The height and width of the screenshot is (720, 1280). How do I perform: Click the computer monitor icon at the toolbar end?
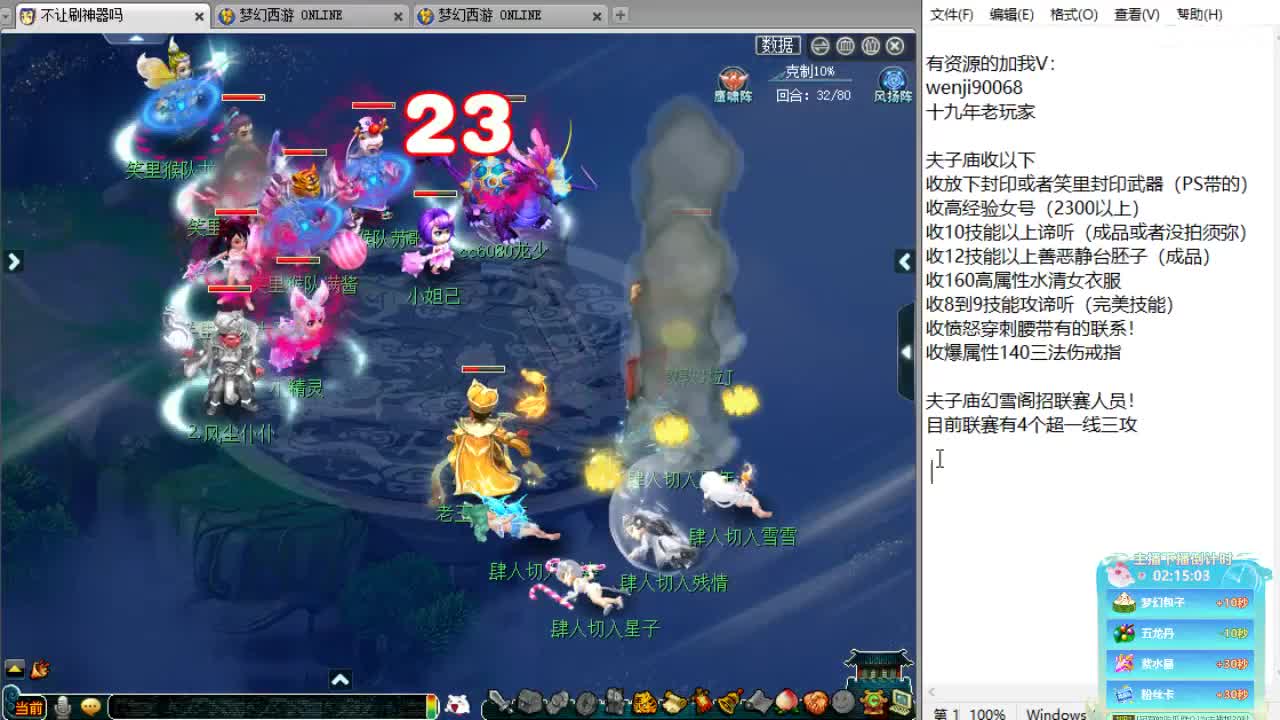click(900, 702)
